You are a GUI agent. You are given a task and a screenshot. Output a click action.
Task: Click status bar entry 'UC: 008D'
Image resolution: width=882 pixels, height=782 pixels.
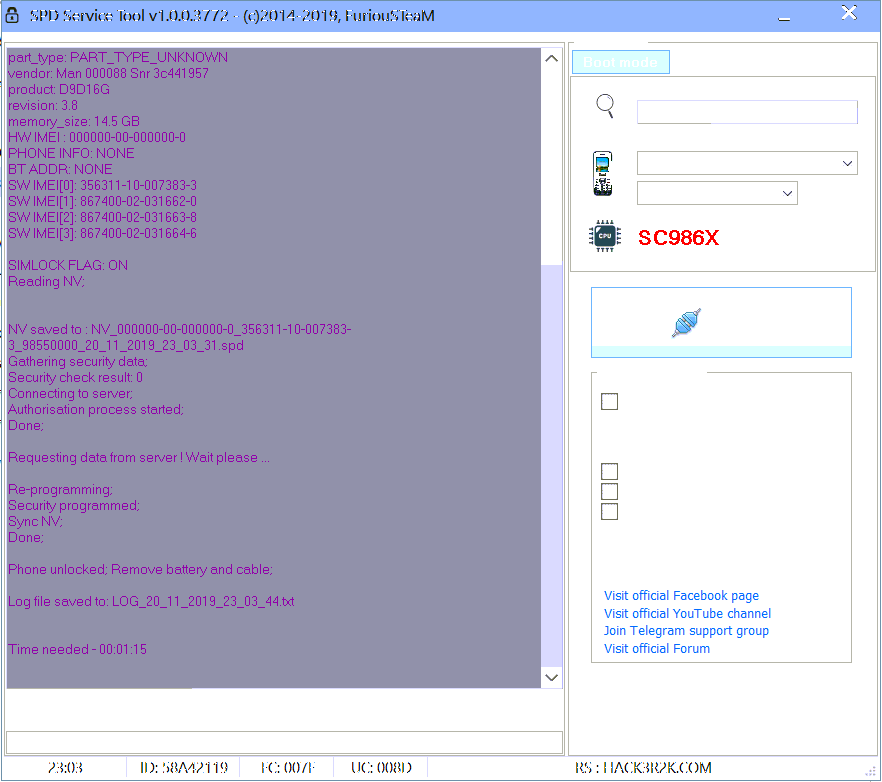click(381, 768)
